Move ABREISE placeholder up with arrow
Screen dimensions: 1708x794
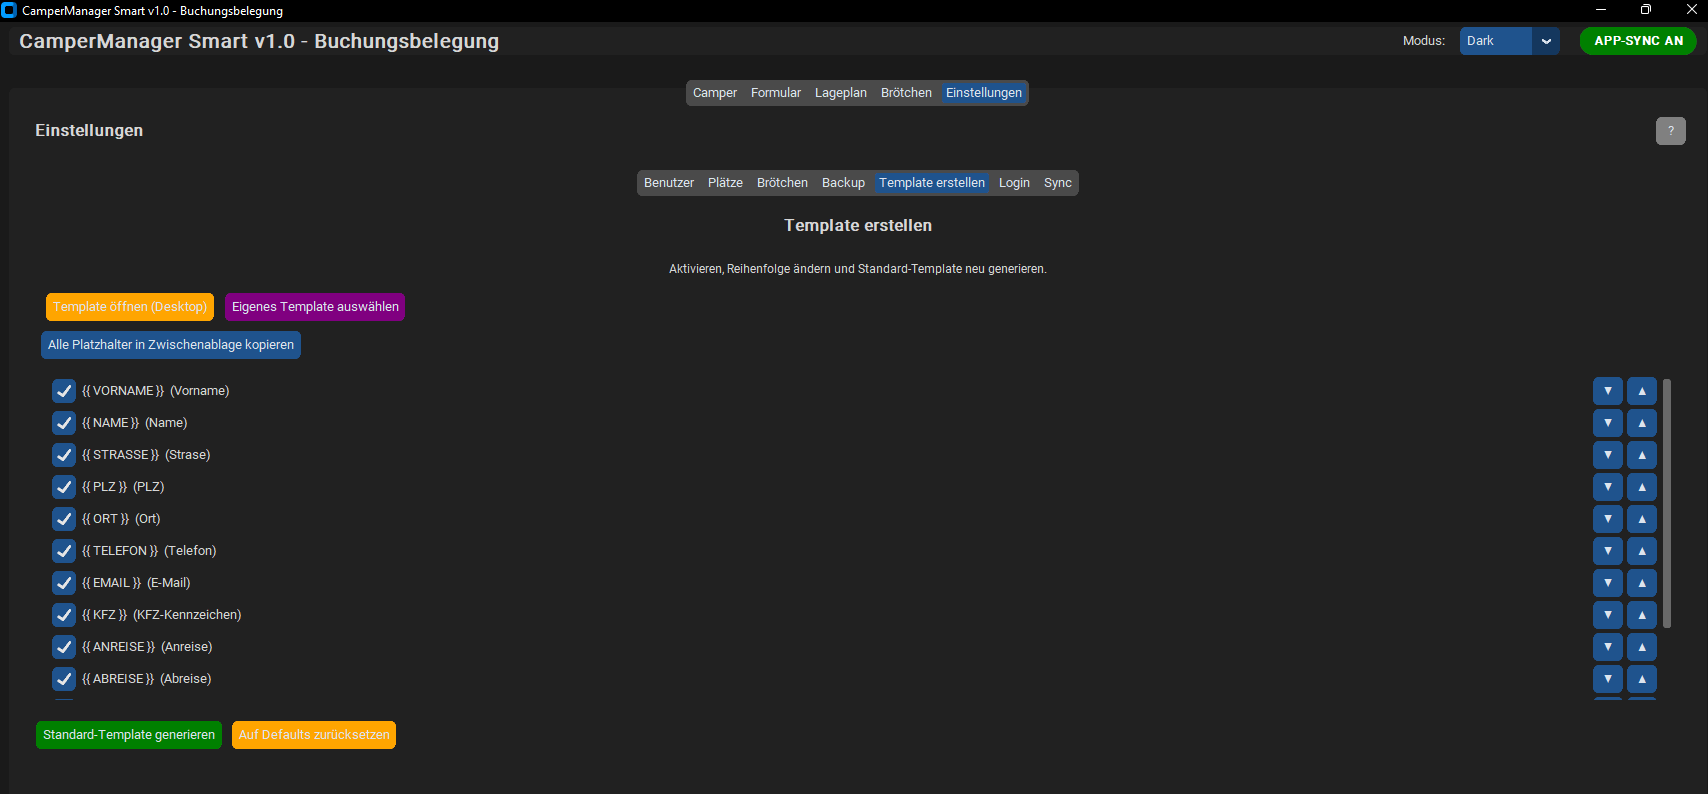tap(1642, 679)
